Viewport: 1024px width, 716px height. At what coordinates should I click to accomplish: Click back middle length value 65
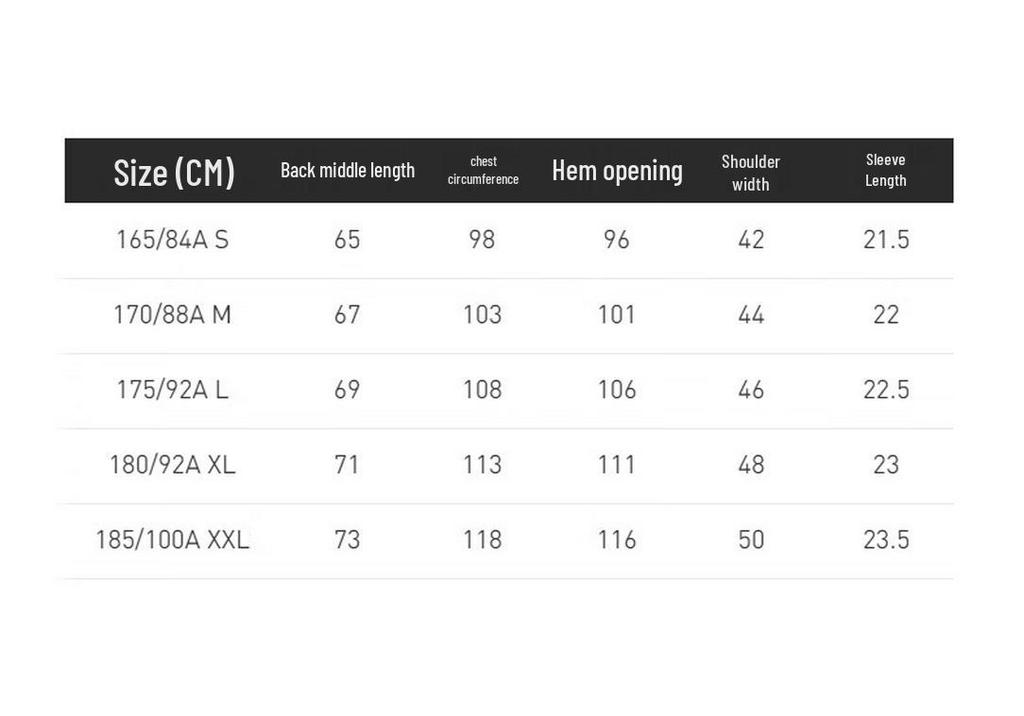coord(347,240)
